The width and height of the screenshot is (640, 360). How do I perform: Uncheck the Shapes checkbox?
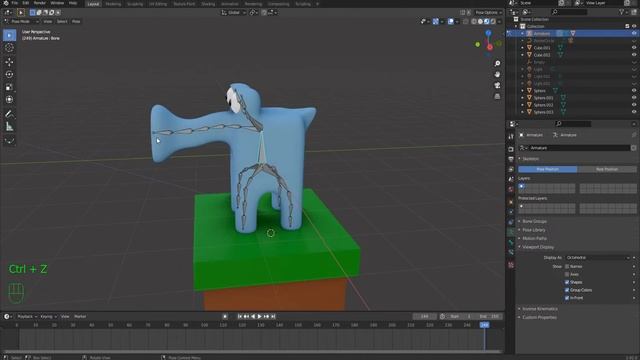(567, 282)
